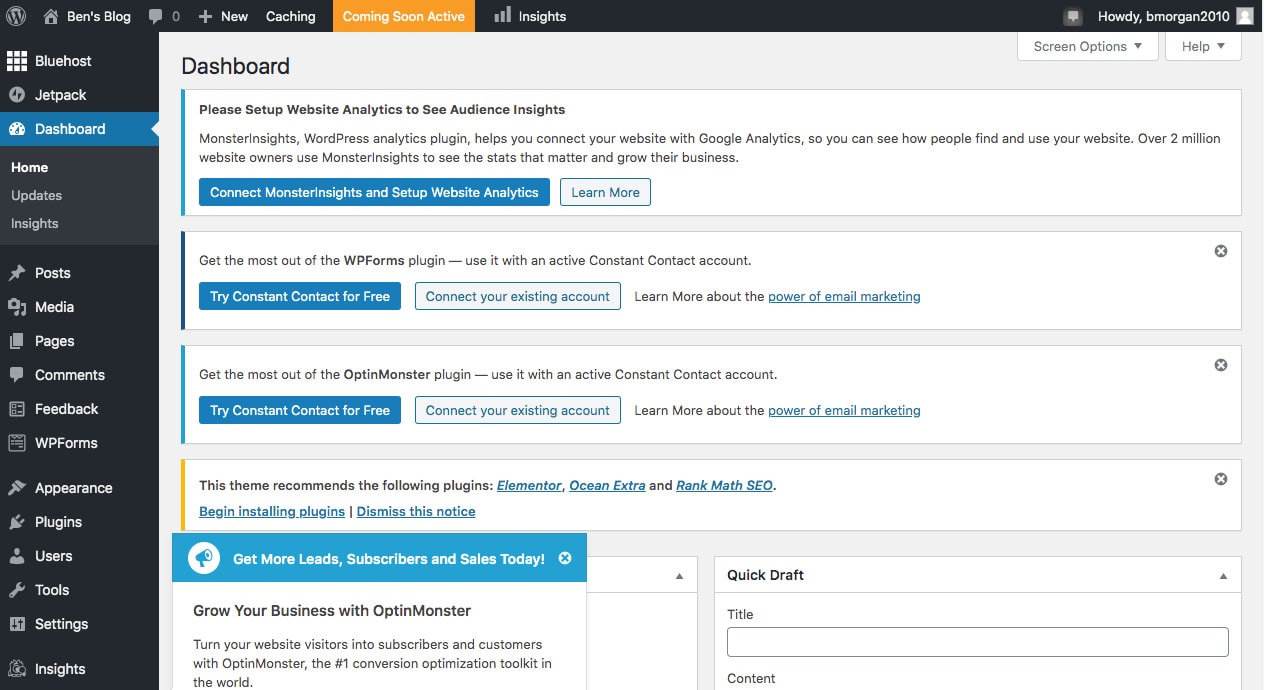The image size is (1264, 690).
Task: Click the Feedback icon in sidebar
Action: point(17,409)
